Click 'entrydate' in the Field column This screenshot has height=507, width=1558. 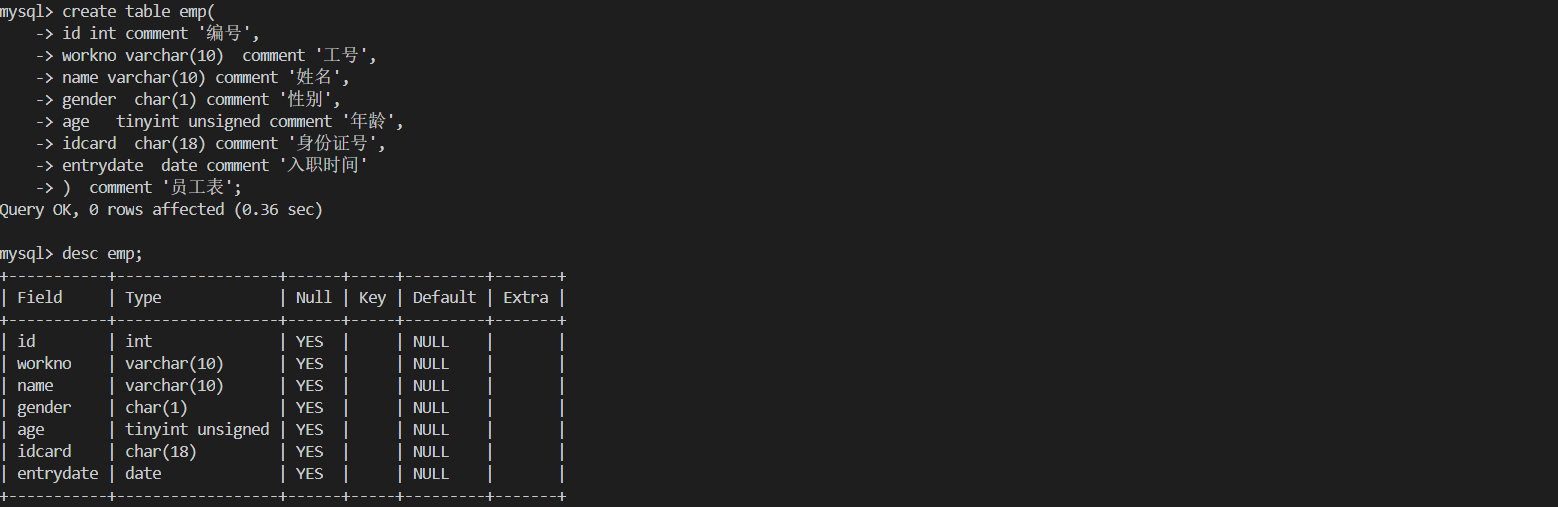[x=58, y=473]
